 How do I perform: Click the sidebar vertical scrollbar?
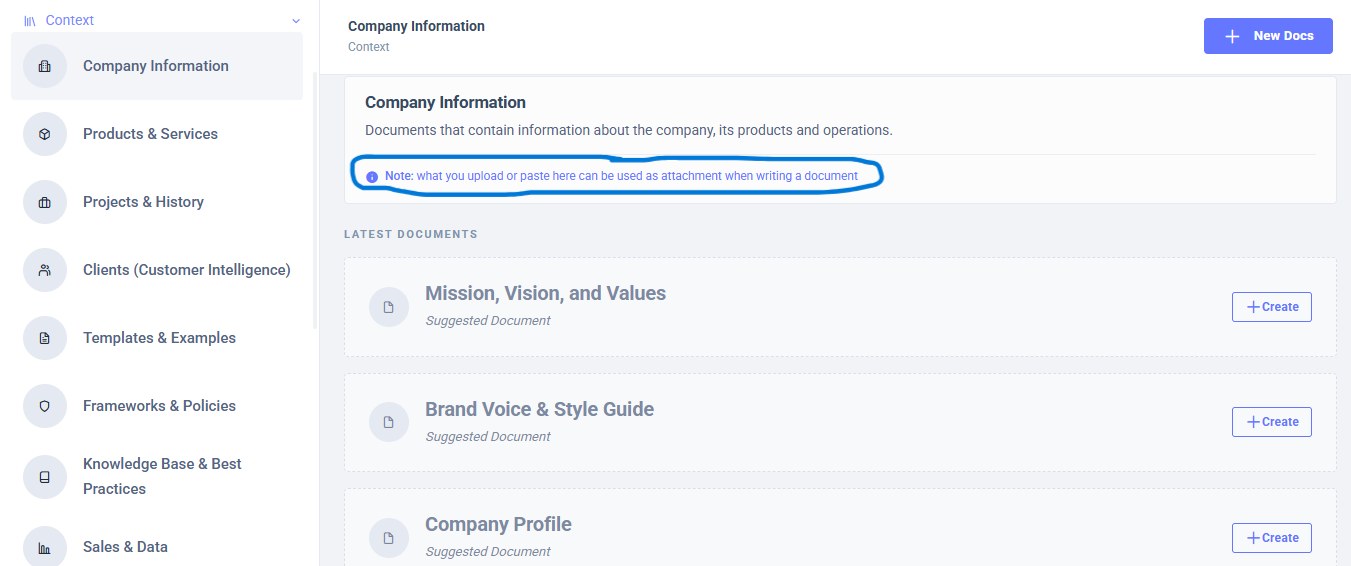[x=315, y=200]
